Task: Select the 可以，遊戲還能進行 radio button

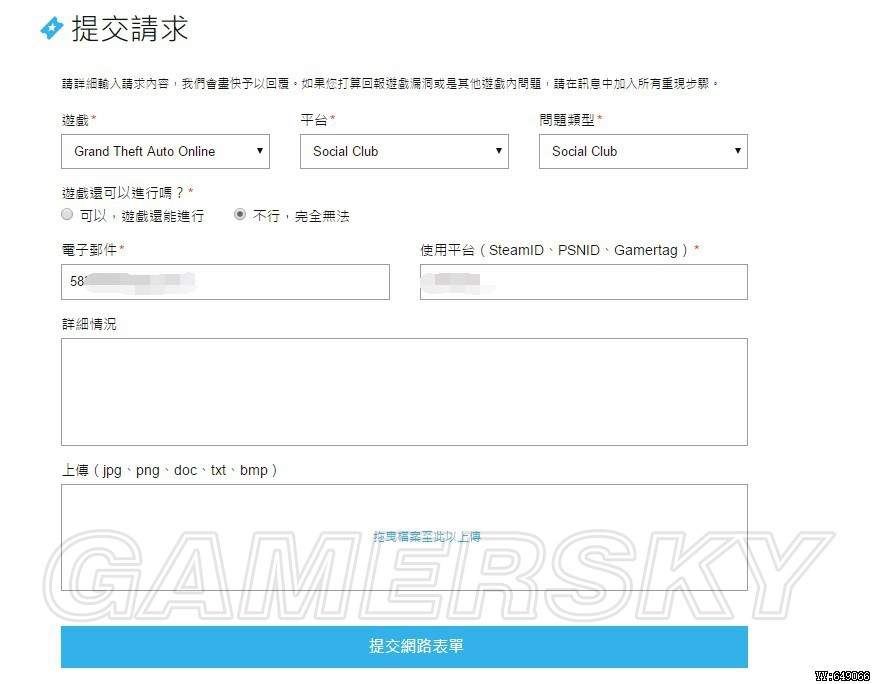Action: (x=67, y=215)
